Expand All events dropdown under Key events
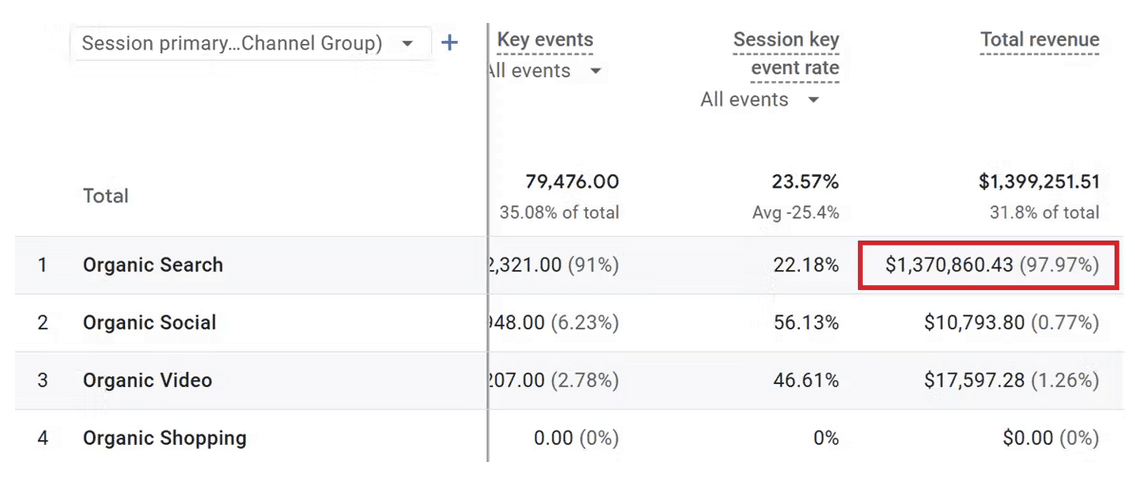 tap(547, 71)
